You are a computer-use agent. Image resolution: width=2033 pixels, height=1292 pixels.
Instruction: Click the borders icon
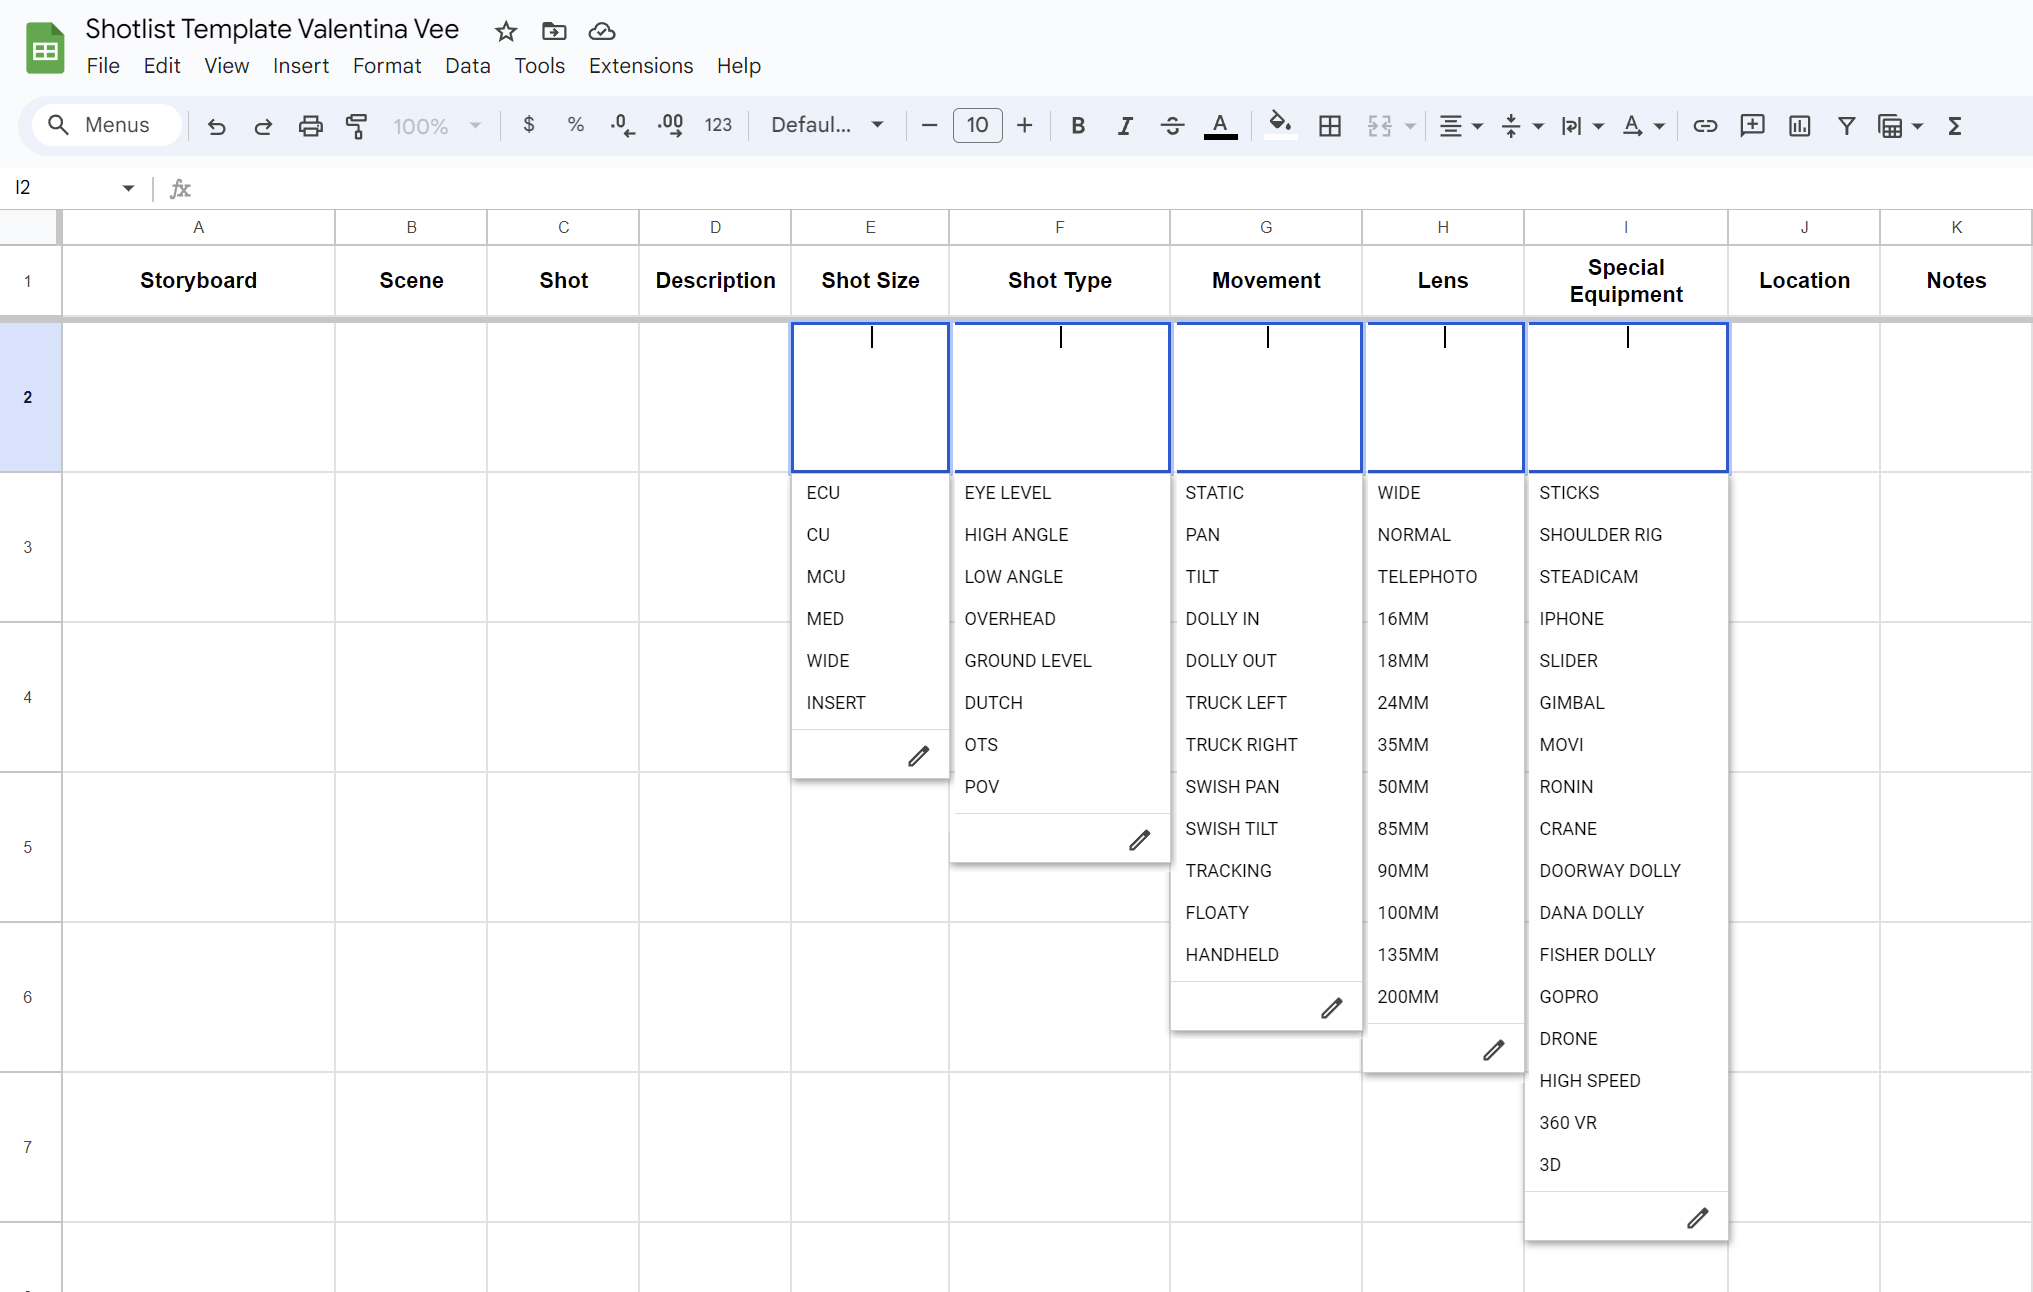[1329, 126]
